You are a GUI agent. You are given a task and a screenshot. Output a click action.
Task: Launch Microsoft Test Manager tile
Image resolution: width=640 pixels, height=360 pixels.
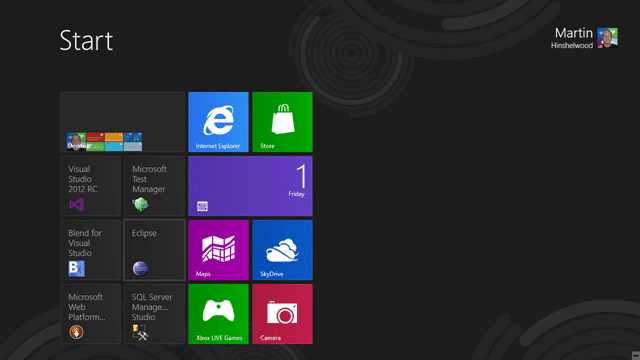(154, 186)
